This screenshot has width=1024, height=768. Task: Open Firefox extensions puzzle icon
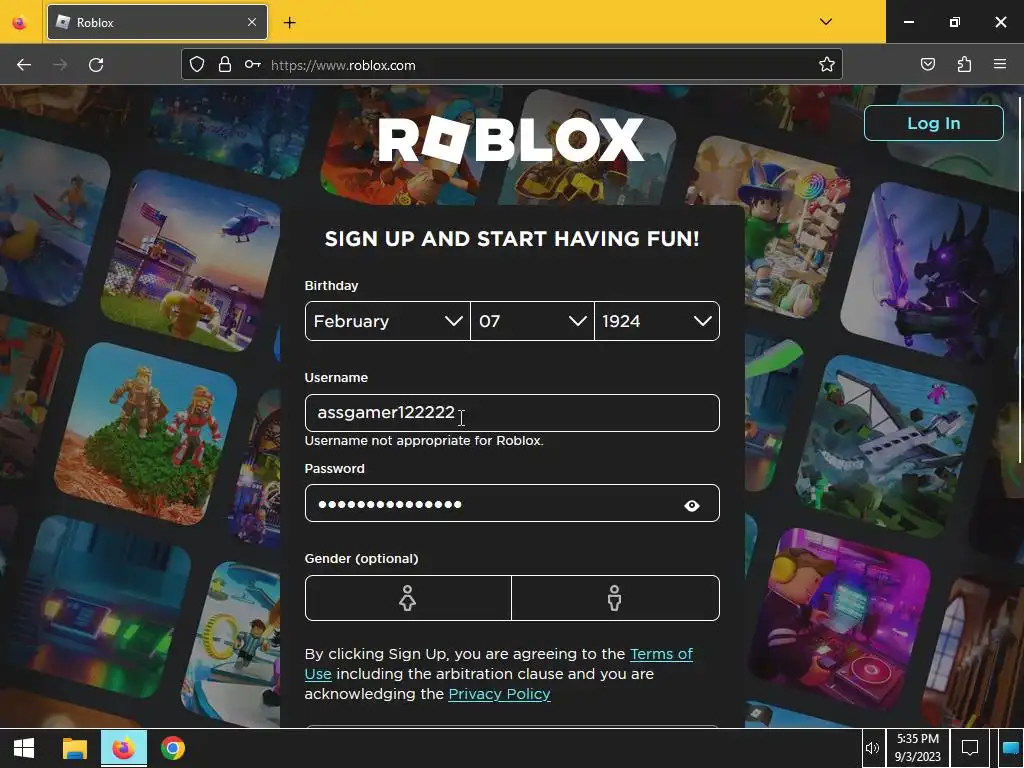964,64
